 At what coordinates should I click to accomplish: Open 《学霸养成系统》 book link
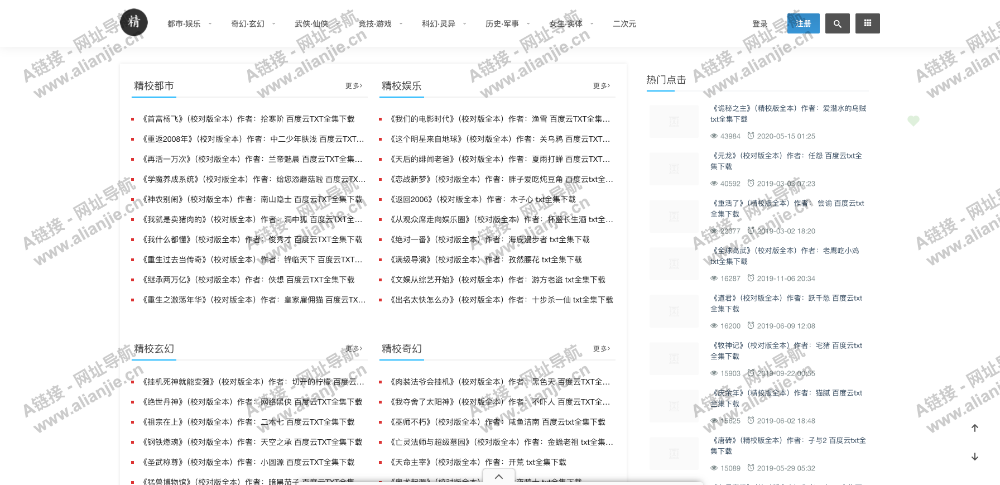point(254,179)
